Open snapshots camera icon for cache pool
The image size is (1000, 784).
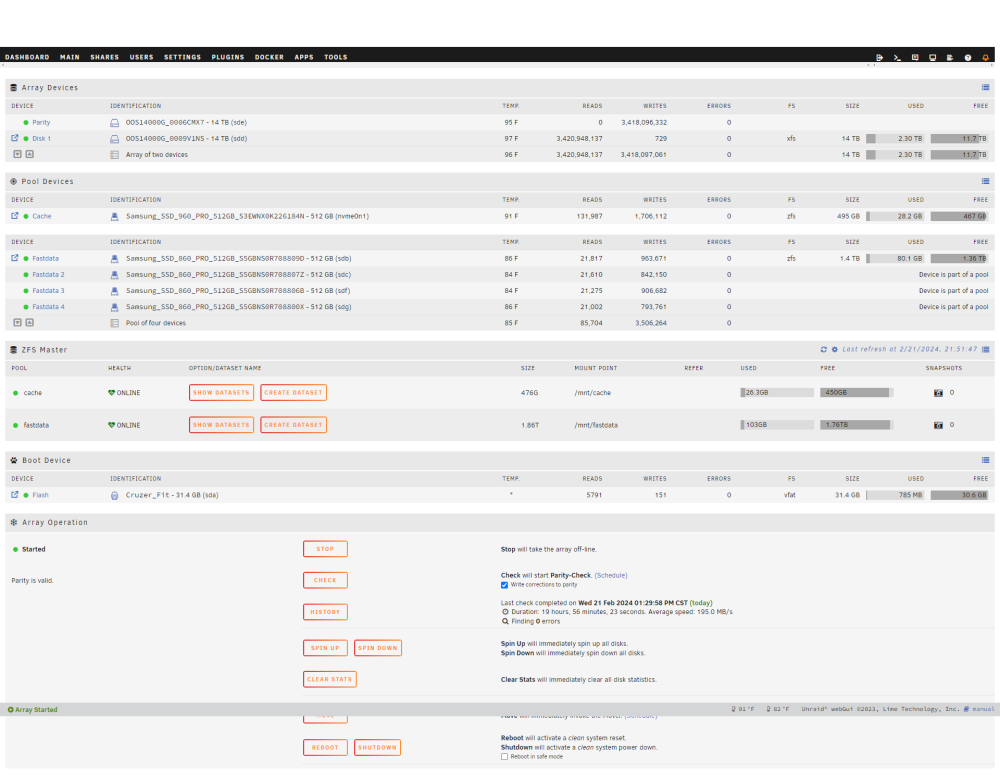(x=938, y=393)
